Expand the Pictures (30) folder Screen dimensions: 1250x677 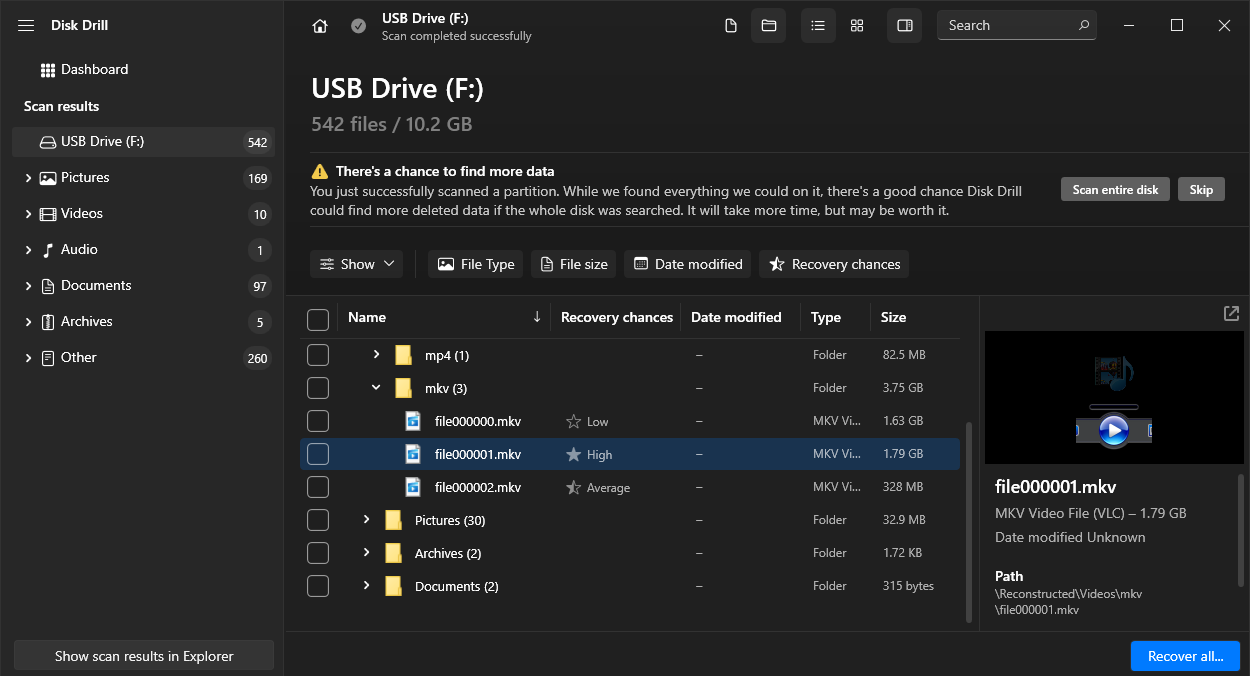(x=366, y=520)
